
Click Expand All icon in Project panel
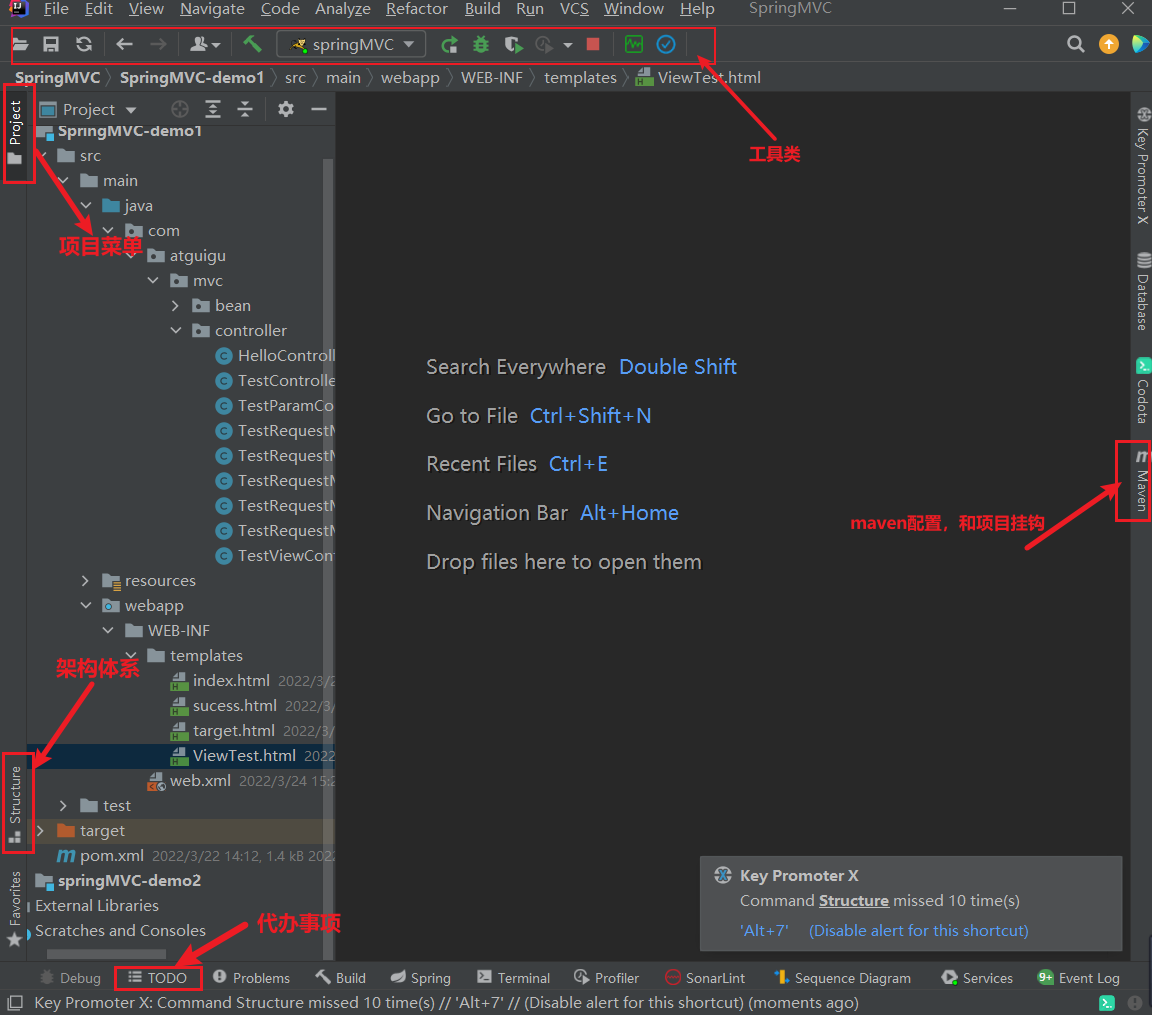[212, 109]
